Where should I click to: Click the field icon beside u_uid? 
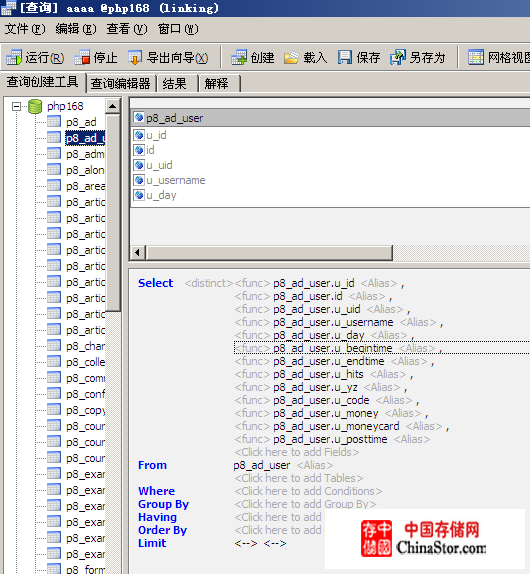coord(139,165)
